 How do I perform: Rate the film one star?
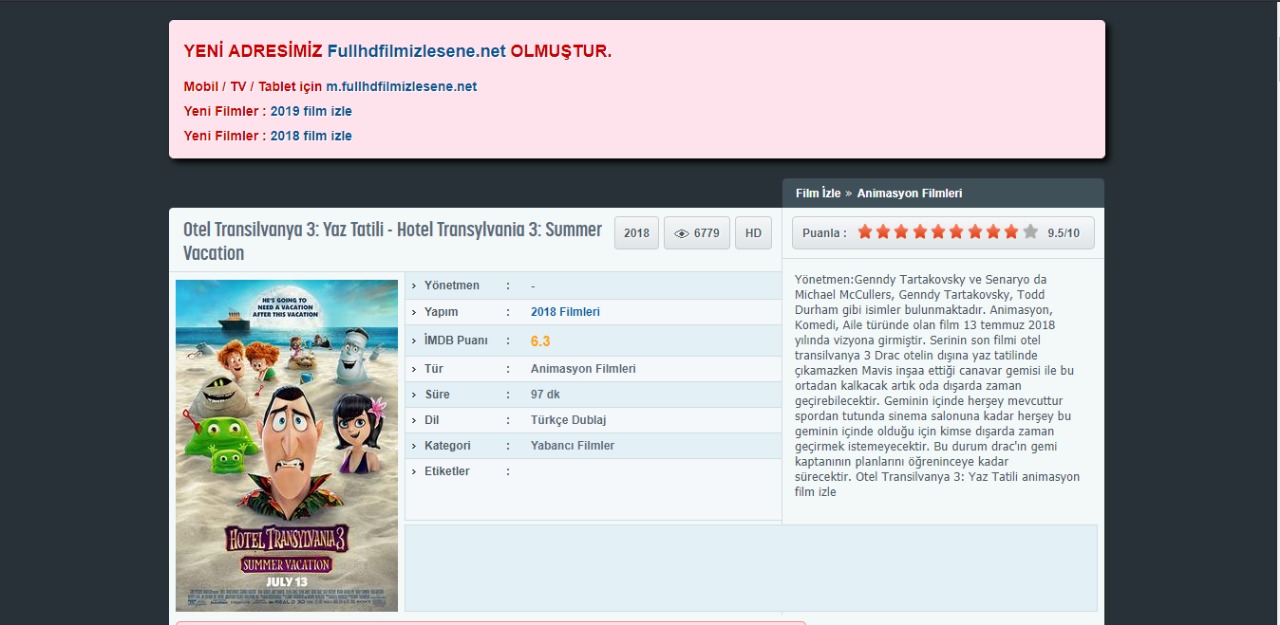point(865,232)
